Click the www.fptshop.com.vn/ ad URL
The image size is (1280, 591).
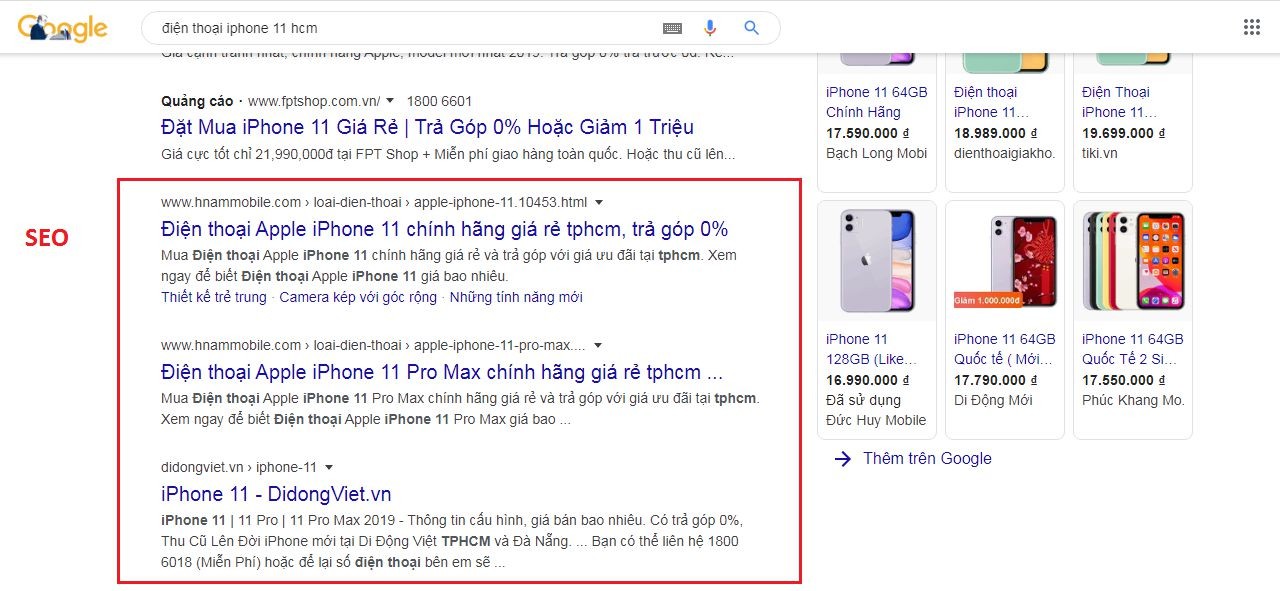[x=314, y=101]
